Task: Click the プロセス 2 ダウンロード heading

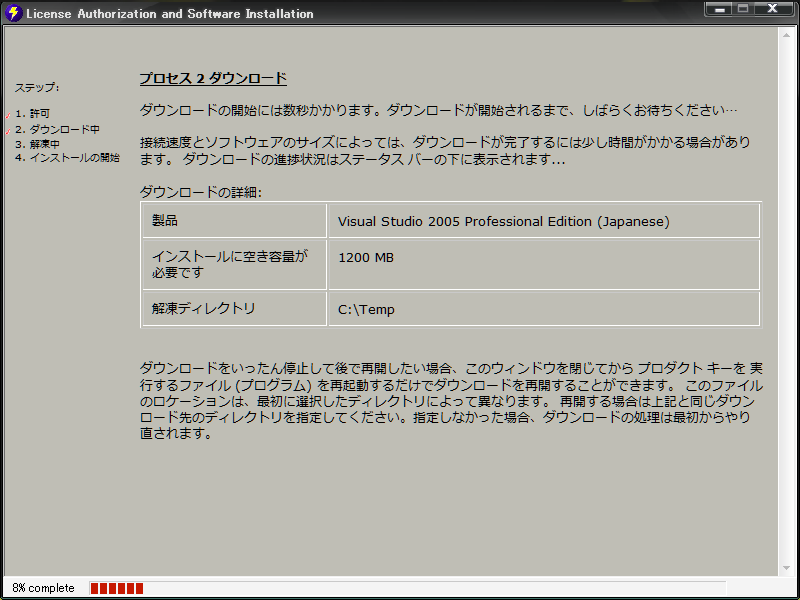Action: [x=213, y=78]
